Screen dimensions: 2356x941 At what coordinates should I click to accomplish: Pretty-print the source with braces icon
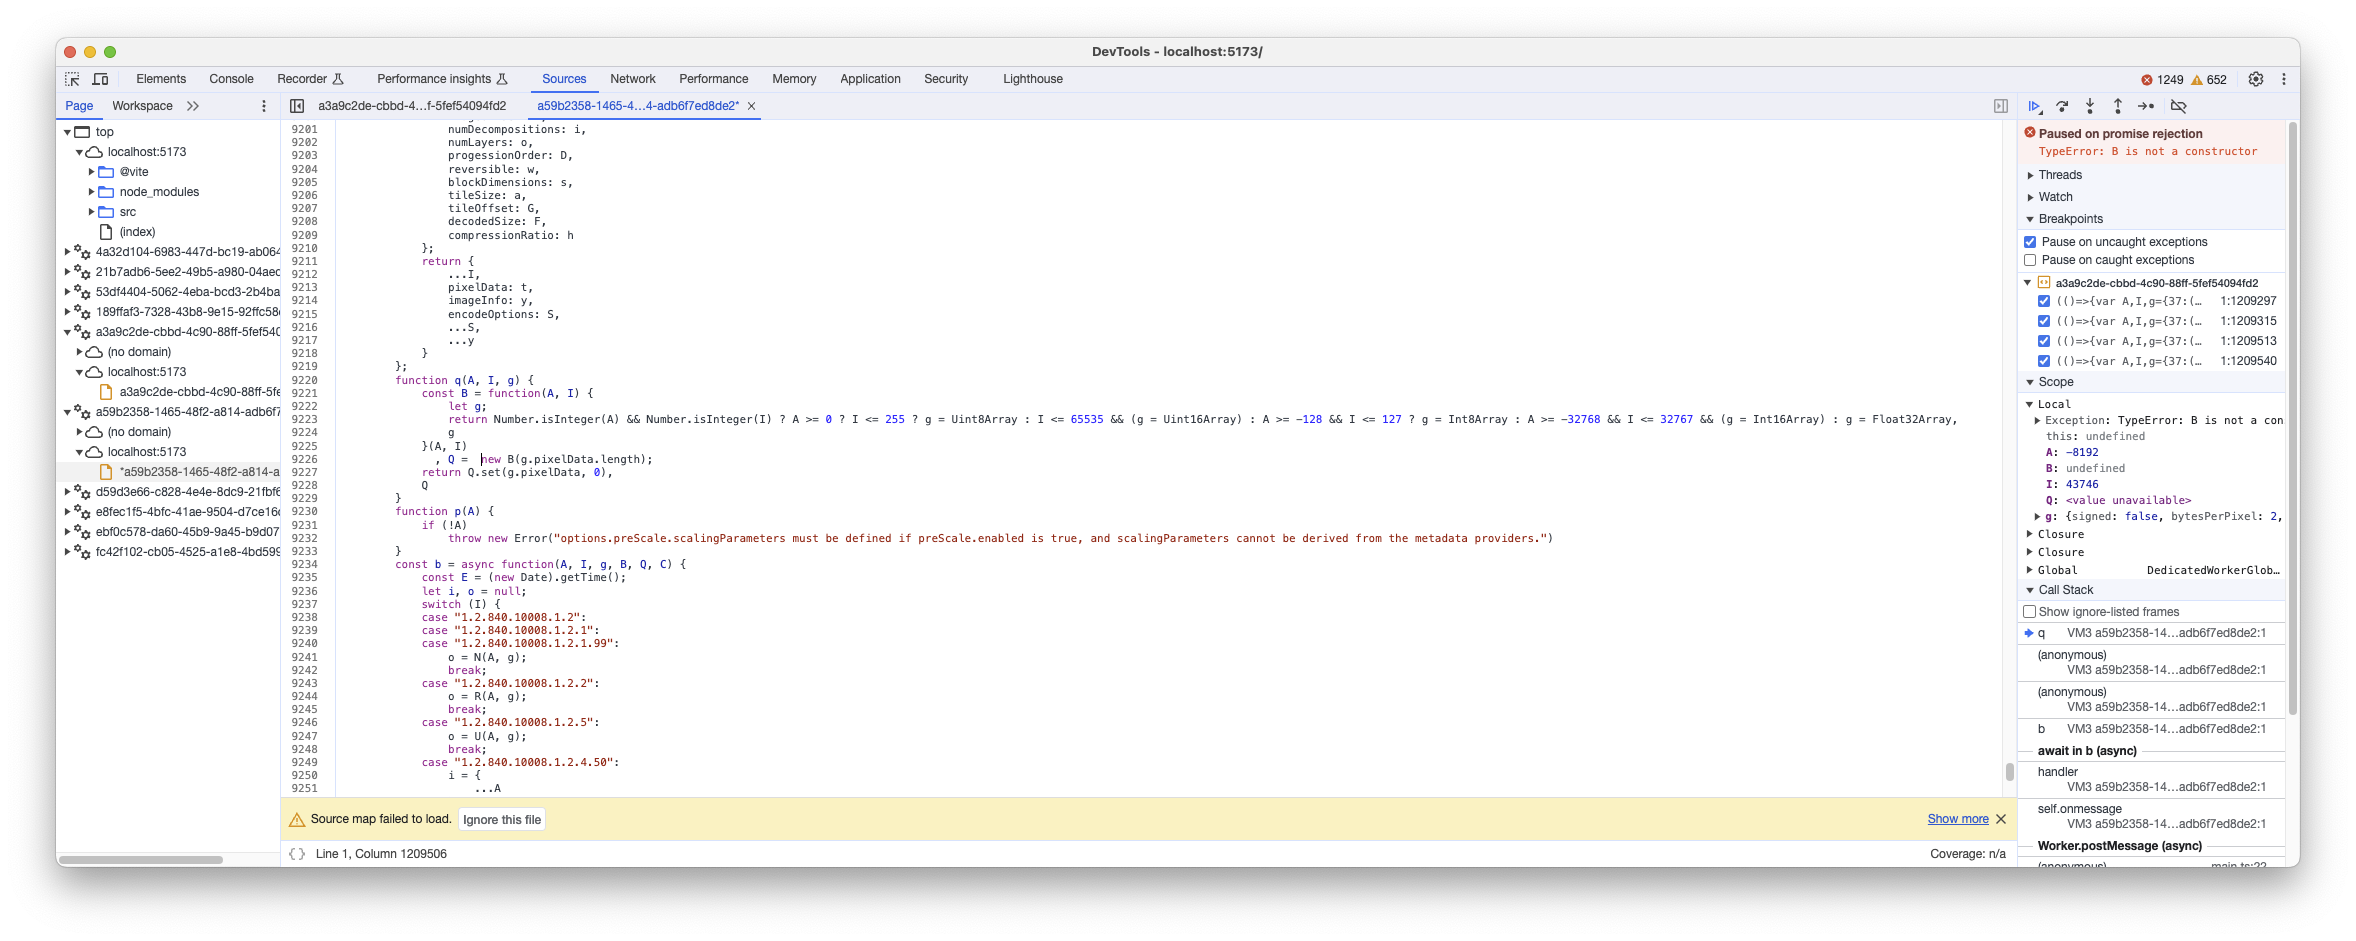click(x=296, y=854)
